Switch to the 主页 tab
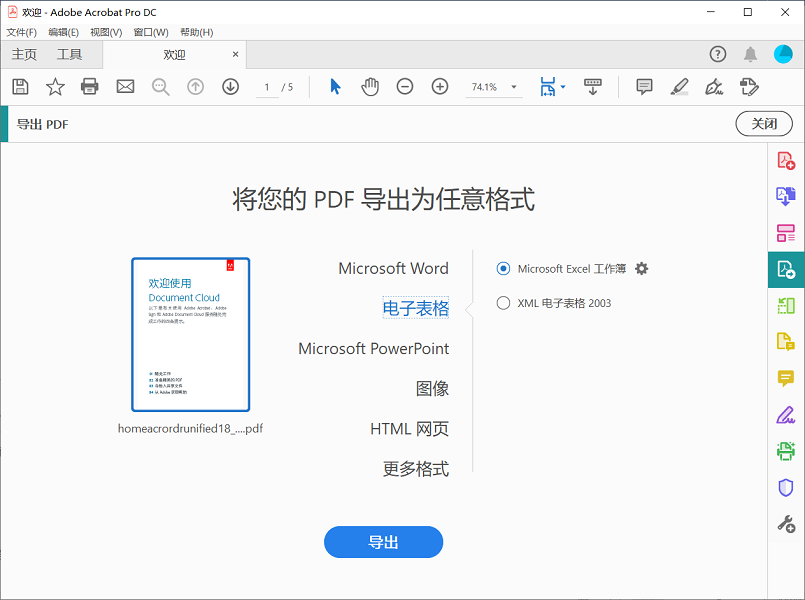 [x=24, y=54]
